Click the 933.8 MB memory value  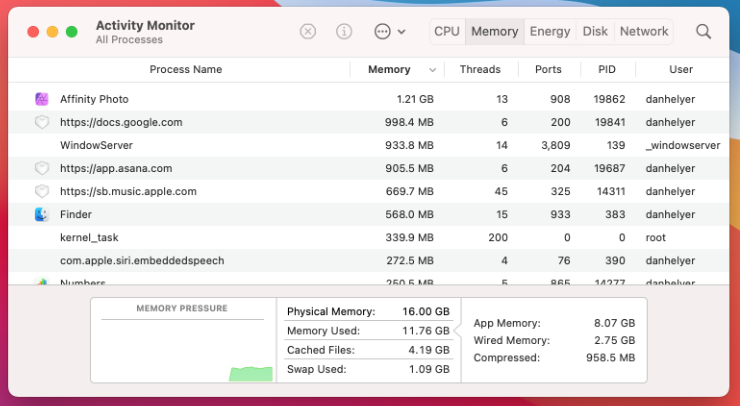point(409,145)
